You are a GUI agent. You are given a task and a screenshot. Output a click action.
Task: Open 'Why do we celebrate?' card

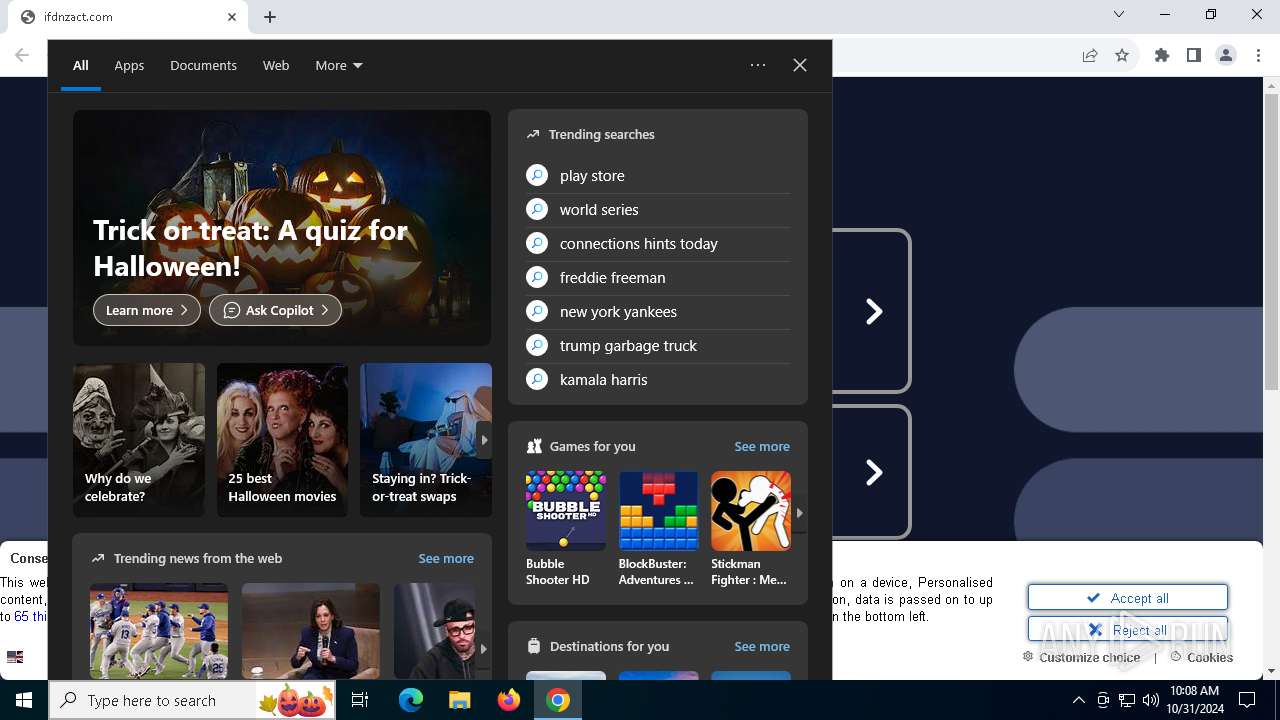(139, 440)
